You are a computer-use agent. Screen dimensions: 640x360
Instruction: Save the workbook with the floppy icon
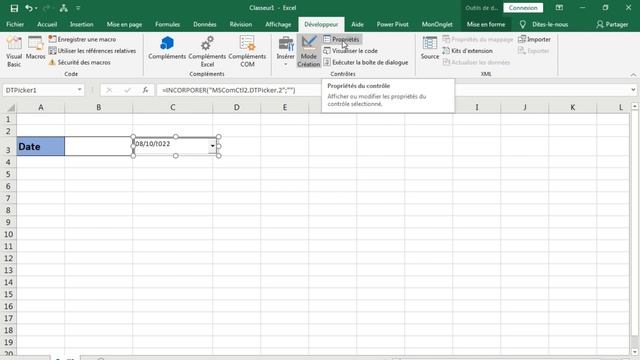pyautogui.click(x=14, y=8)
